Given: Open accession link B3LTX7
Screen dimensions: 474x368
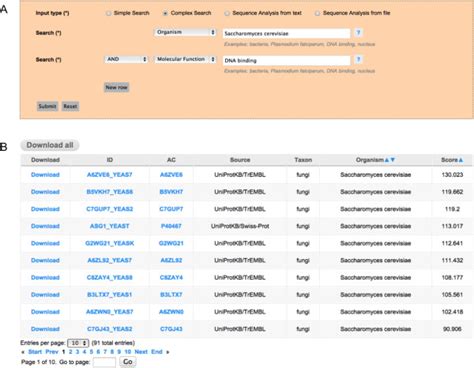Looking at the screenshot, I should [171, 295].
